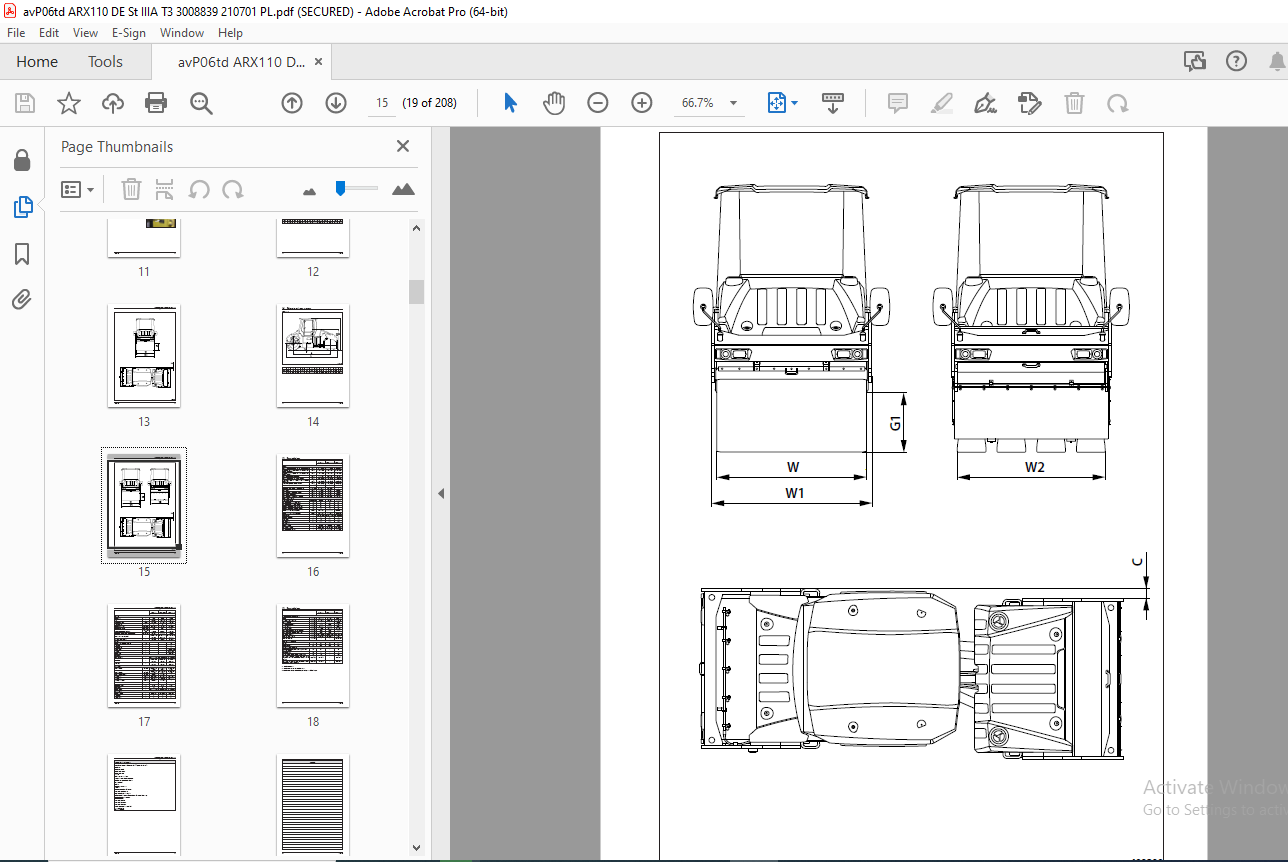The image size is (1288, 862).
Task: Enable scrolling mode in the toolbar
Action: click(833, 103)
